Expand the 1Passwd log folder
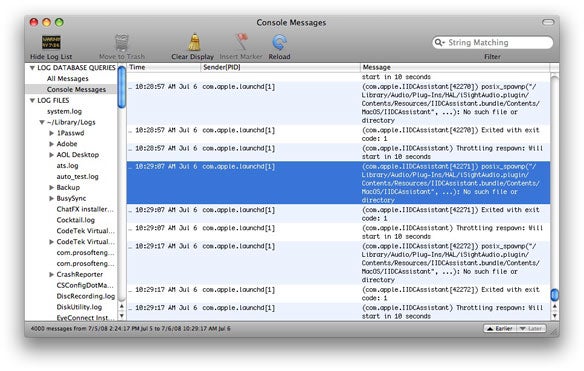 click(x=52, y=133)
